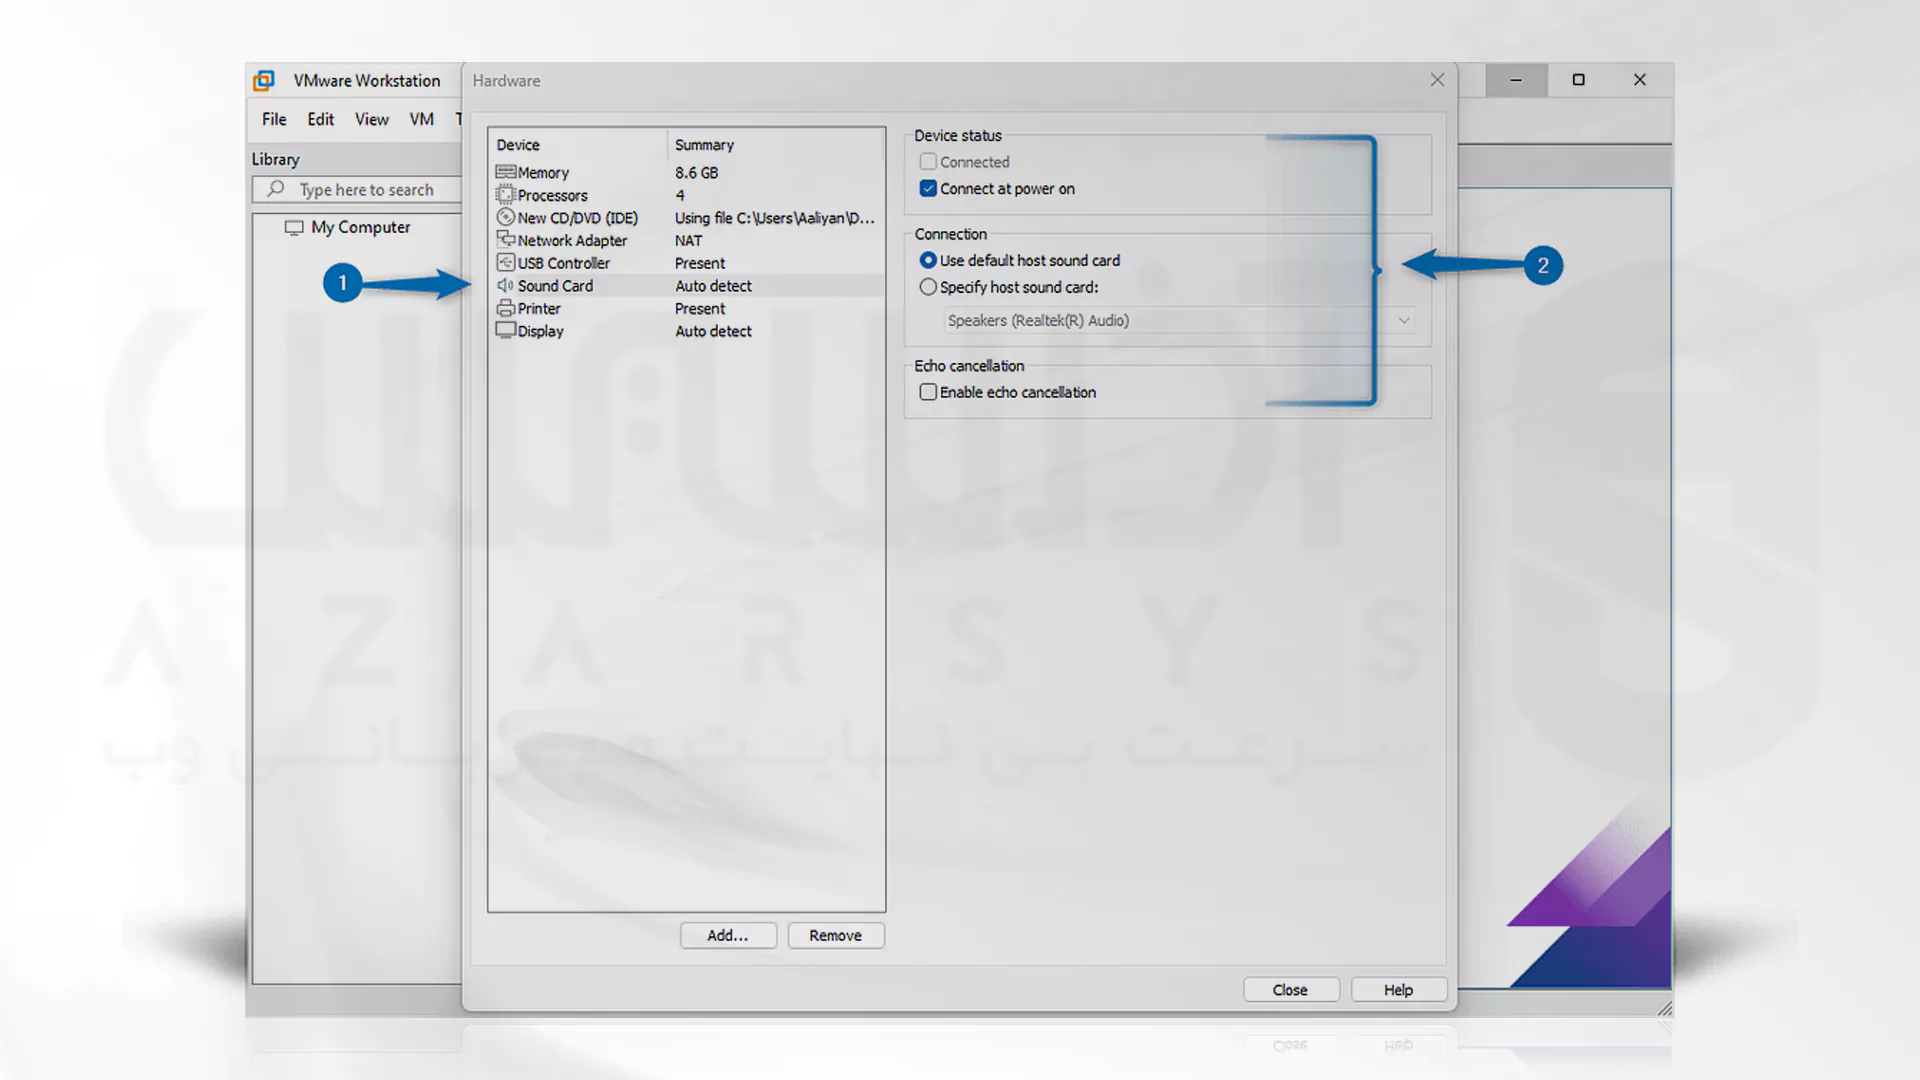Select the Display device icon
The width and height of the screenshot is (1920, 1080).
[505, 331]
